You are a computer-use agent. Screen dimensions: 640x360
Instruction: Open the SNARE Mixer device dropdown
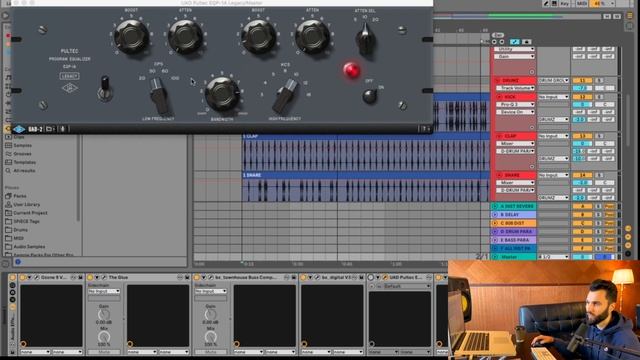coord(515,182)
